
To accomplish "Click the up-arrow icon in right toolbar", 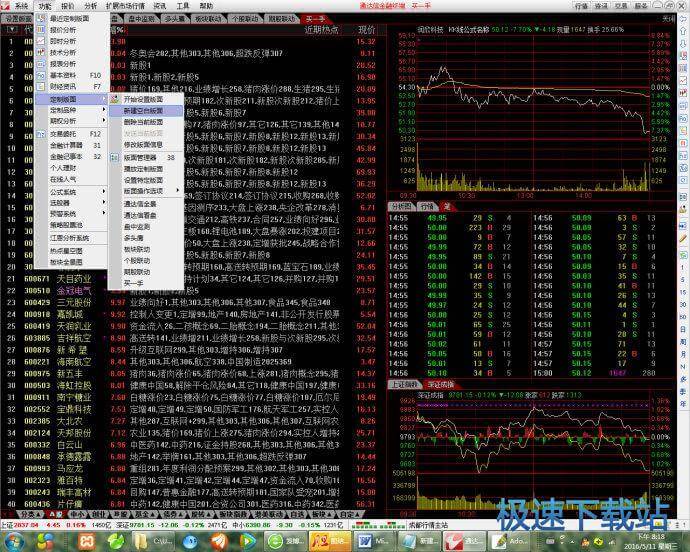I will (683, 31).
